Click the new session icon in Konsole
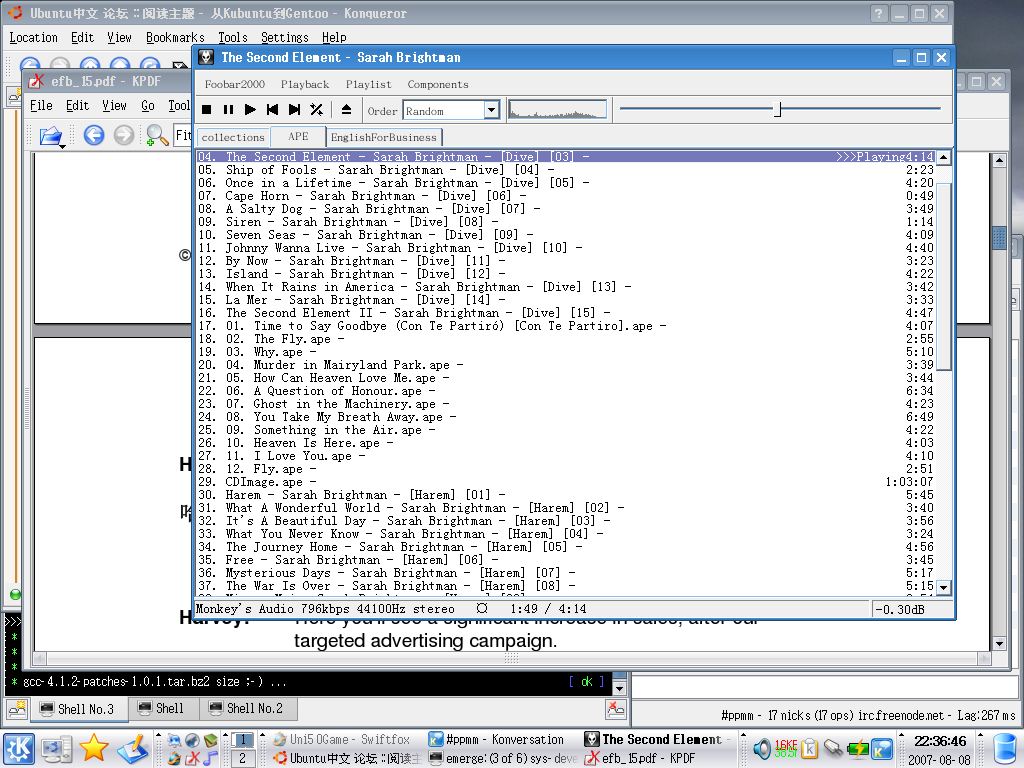1024x768 pixels. coord(16,709)
